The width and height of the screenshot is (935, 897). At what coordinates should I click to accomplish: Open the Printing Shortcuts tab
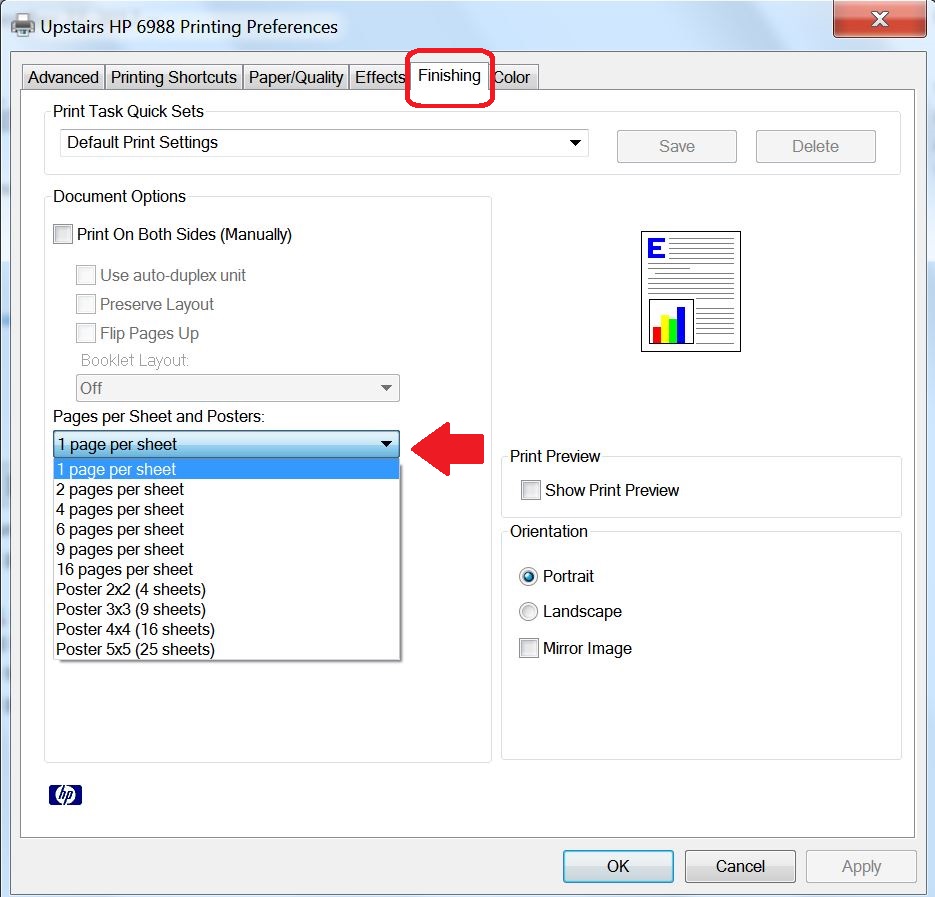click(x=174, y=78)
